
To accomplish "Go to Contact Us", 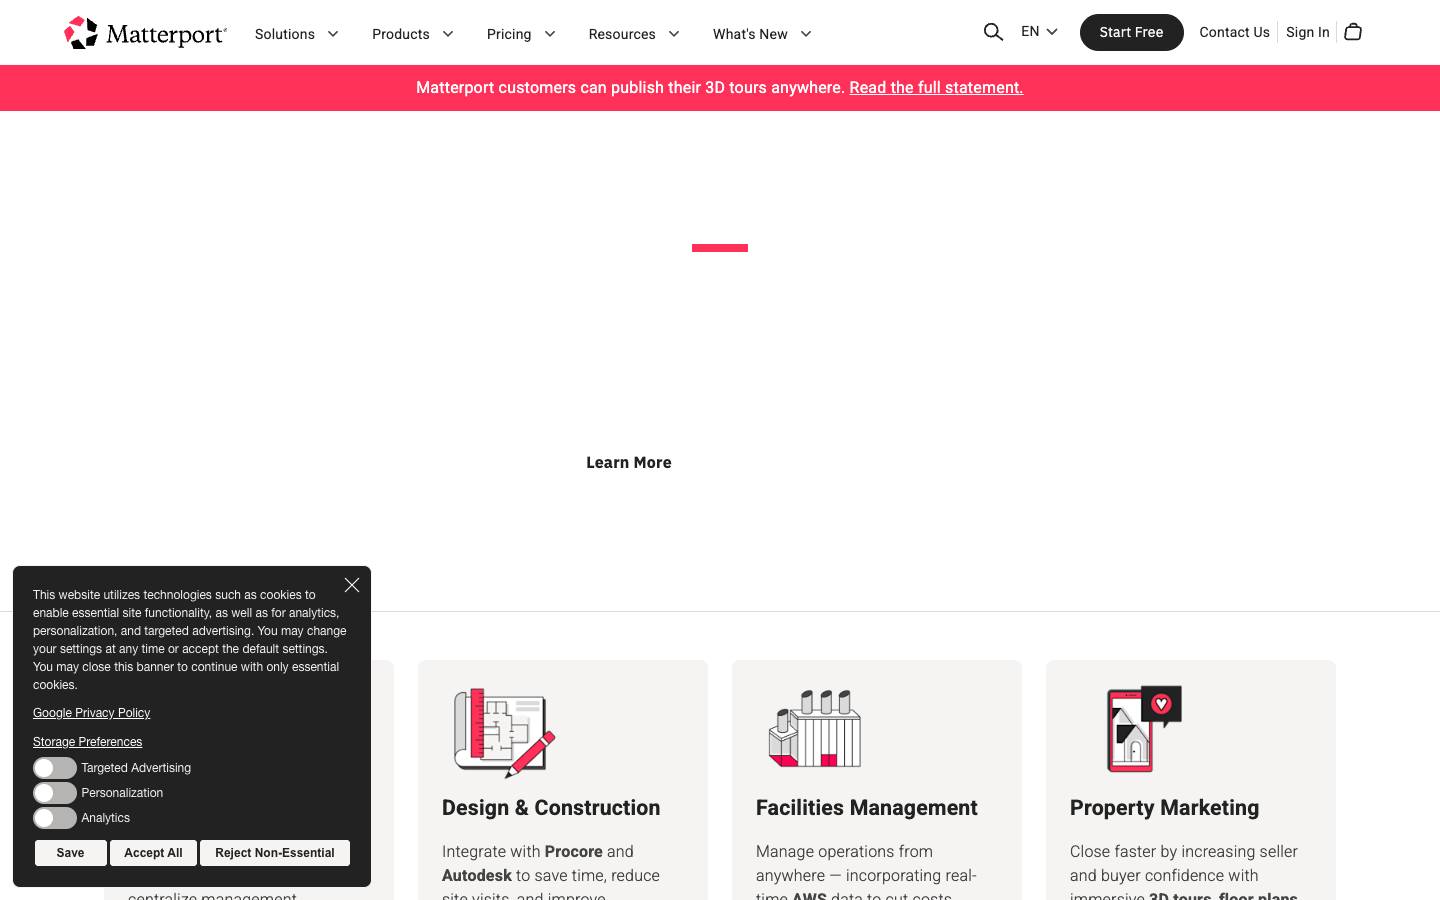I will [1234, 32].
